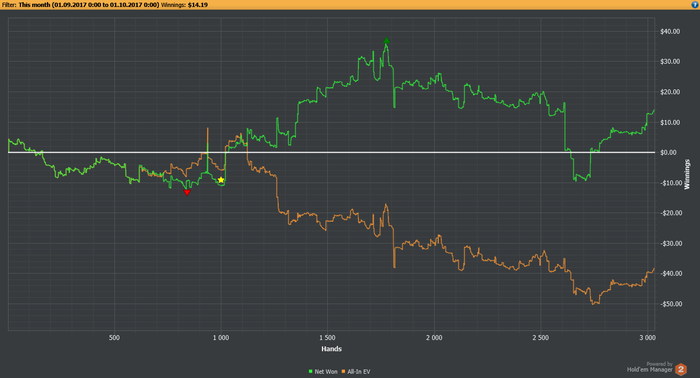Click the $20.00 y-axis label
The height and width of the screenshot is (378, 700).
coord(670,92)
